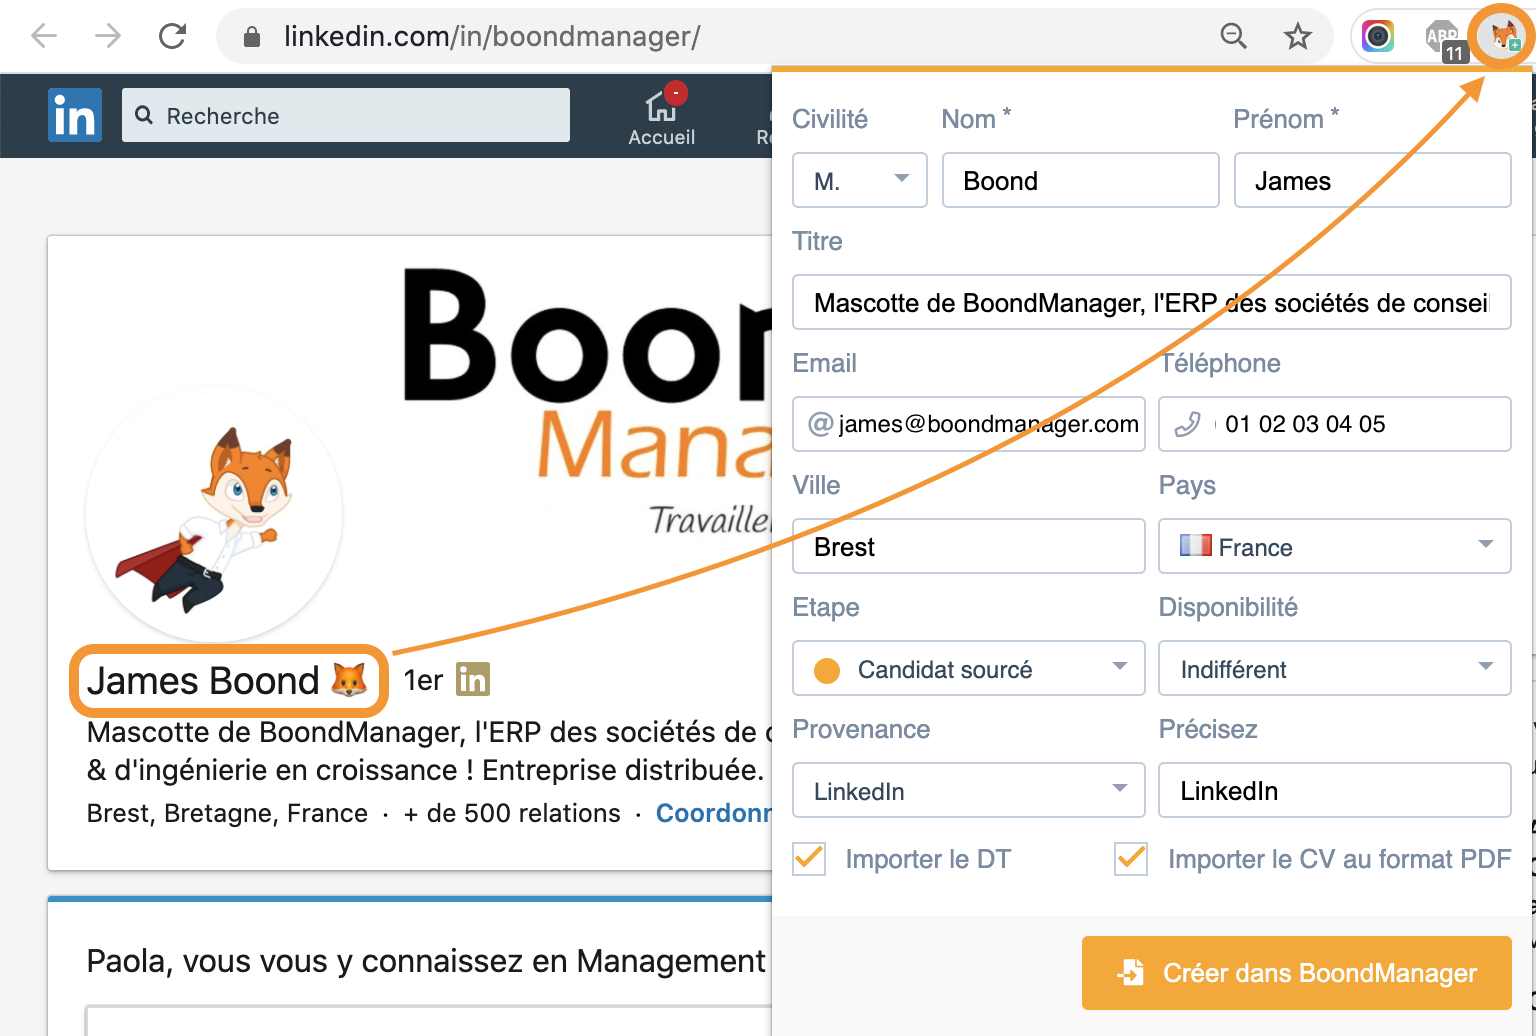The height and width of the screenshot is (1036, 1536).
Task: Open the zoom magnifier in address bar
Action: pos(1234,36)
